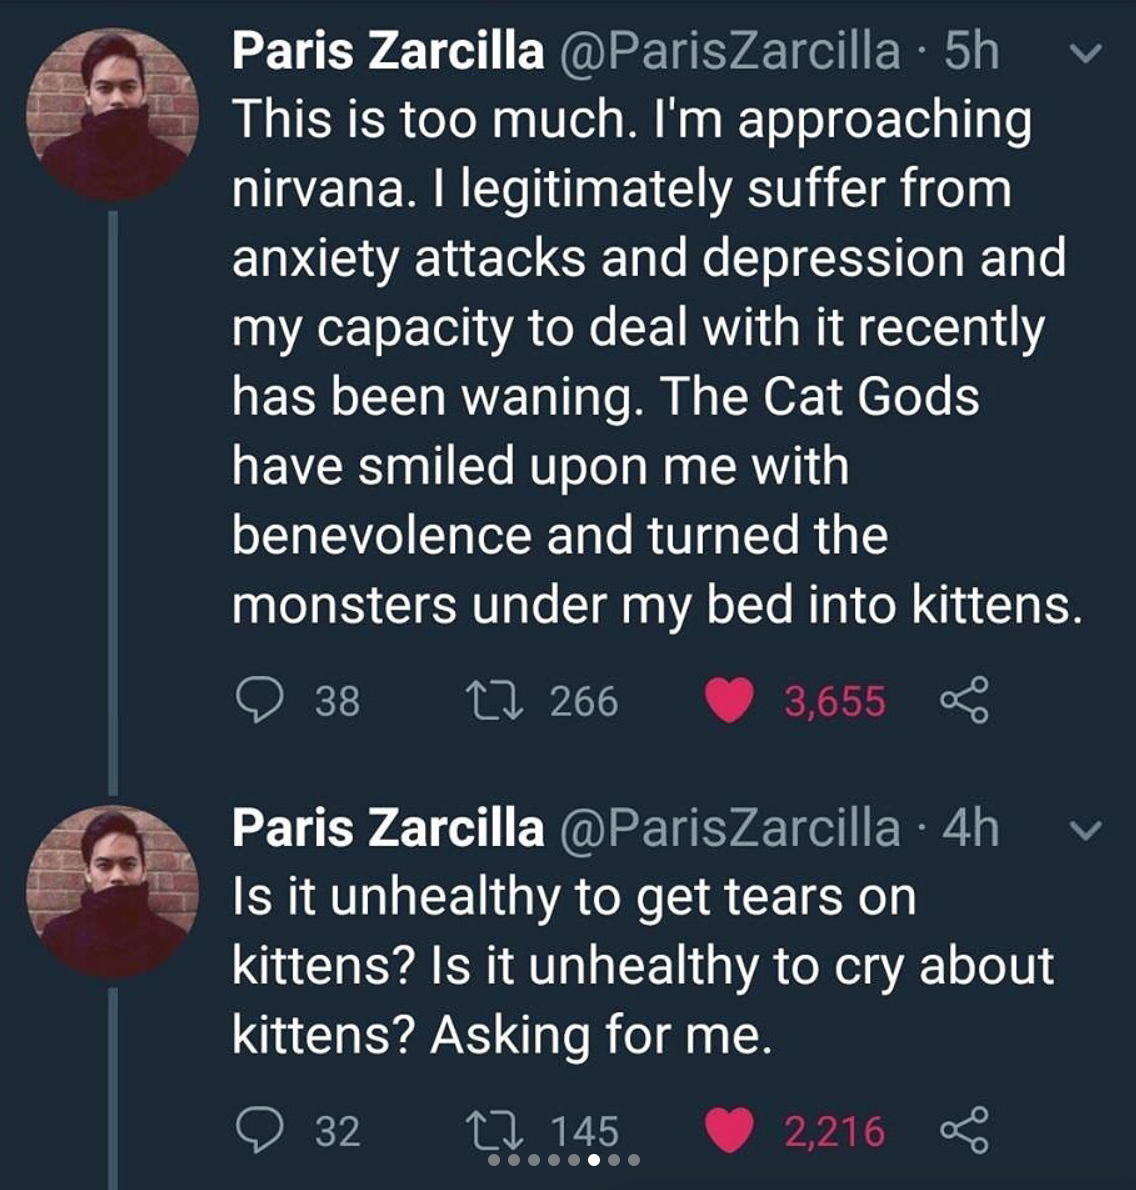Click the reply bubble icon beside 38

point(259,700)
